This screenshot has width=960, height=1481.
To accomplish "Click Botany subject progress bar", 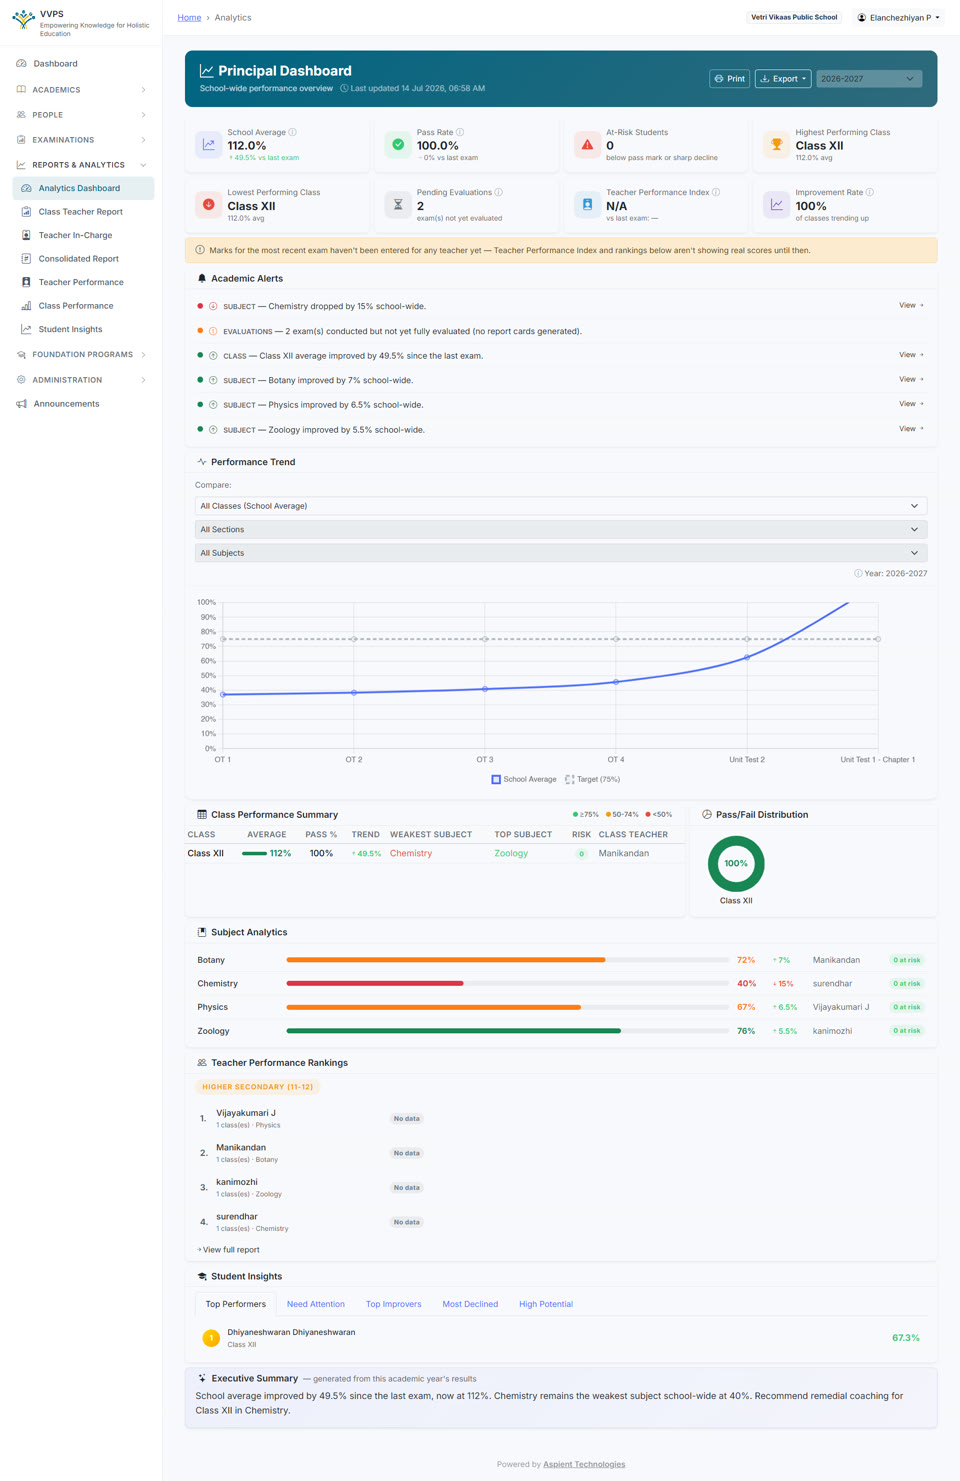I will 507,960.
